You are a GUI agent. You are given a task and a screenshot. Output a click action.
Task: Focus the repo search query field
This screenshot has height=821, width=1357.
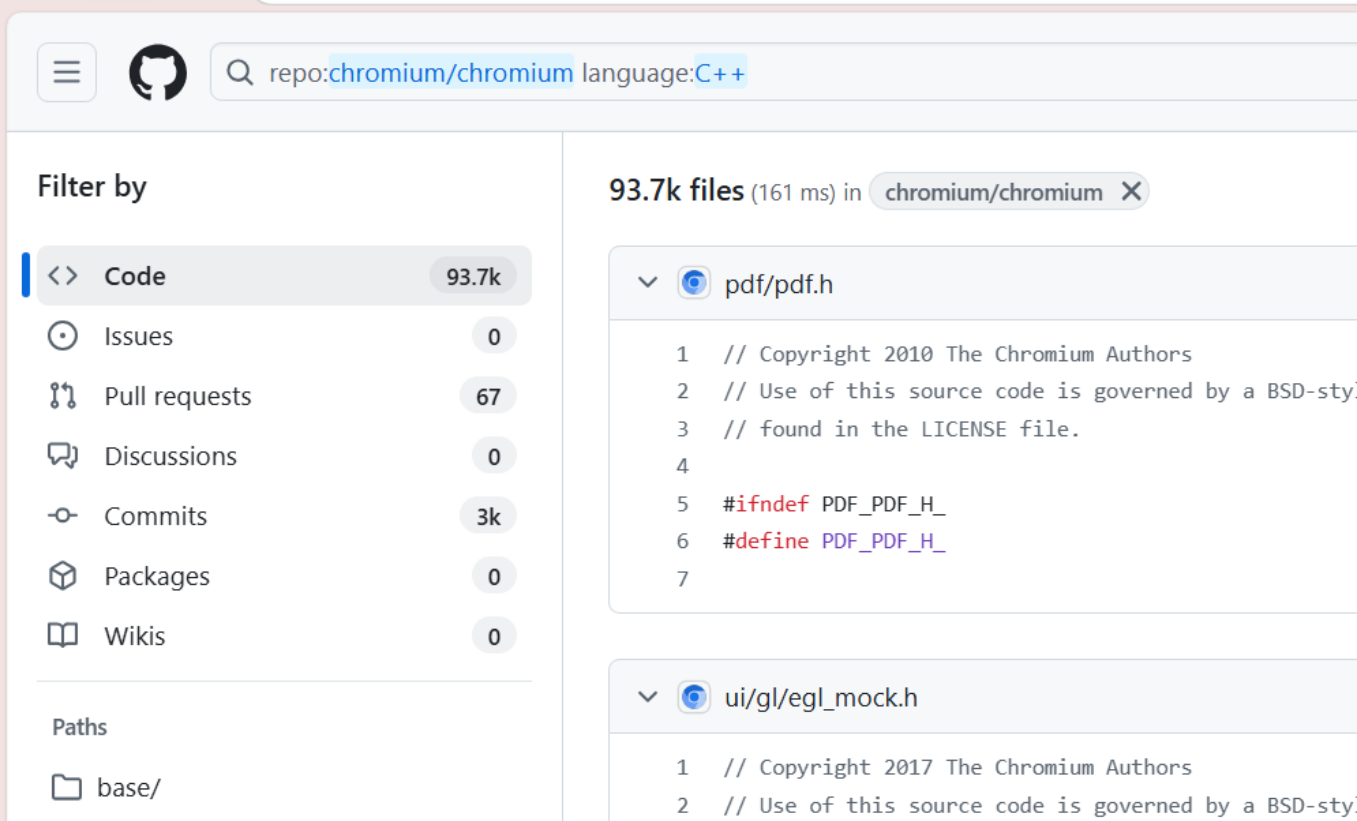click(x=783, y=72)
